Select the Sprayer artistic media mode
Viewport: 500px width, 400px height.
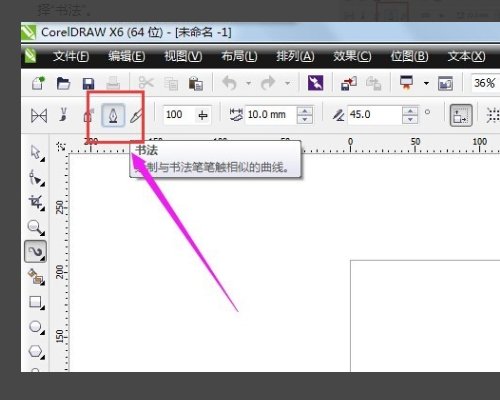pyautogui.click(x=88, y=115)
